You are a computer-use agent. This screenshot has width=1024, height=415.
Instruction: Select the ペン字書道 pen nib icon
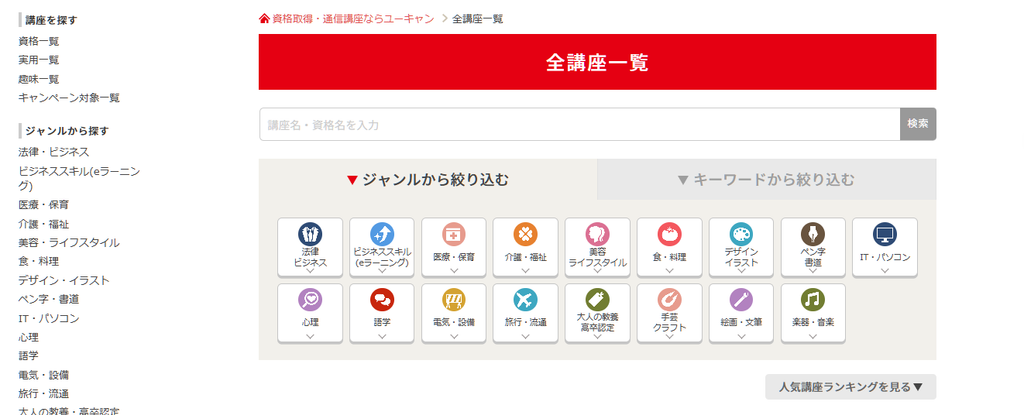pos(813,234)
